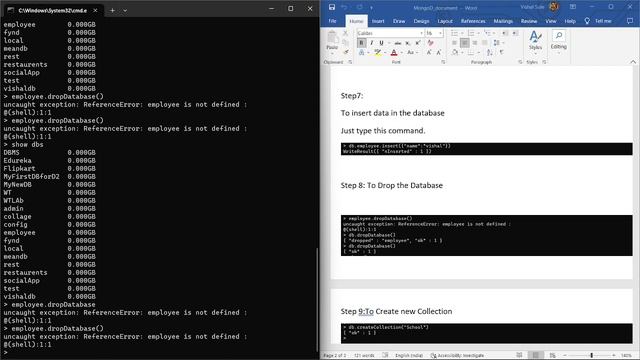The image size is (640, 360).
Task: Click the Increase Indent icon
Action: point(515,33)
